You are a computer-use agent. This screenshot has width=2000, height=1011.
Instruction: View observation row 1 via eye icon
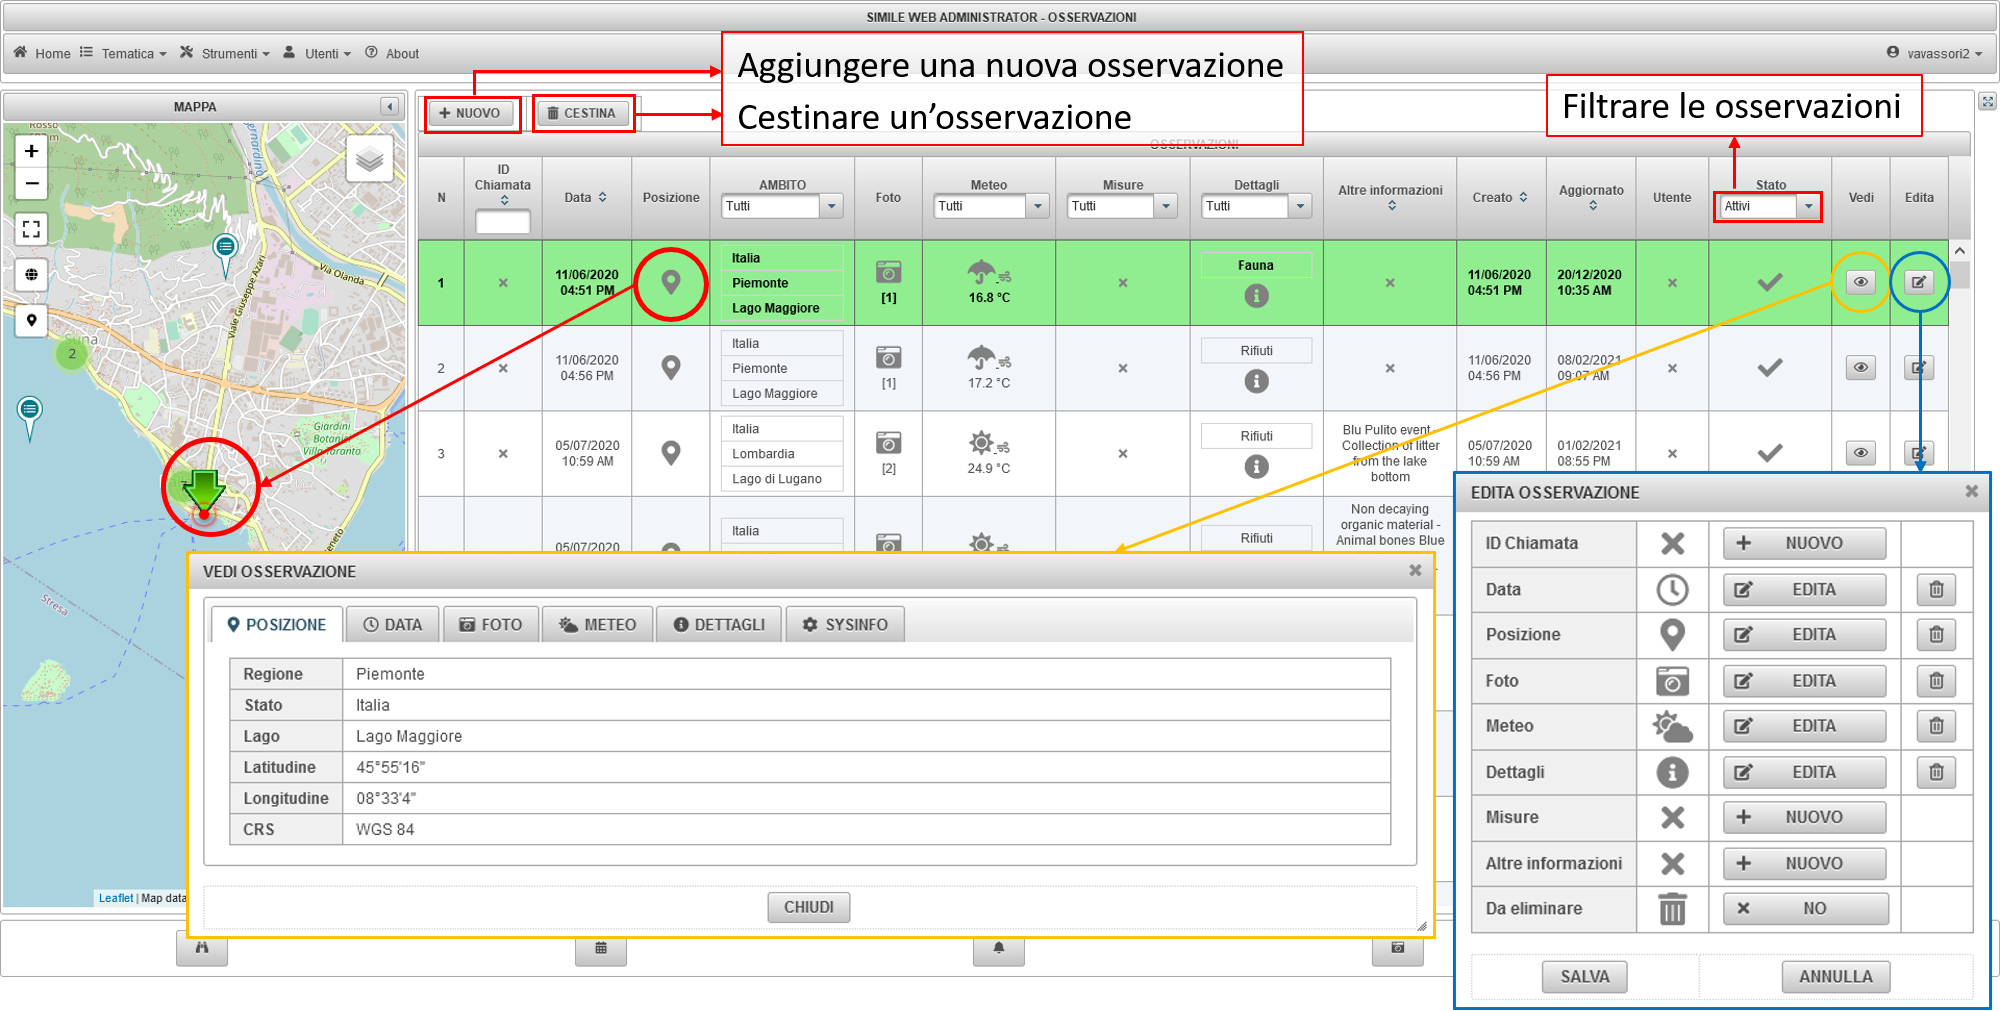click(x=1860, y=282)
